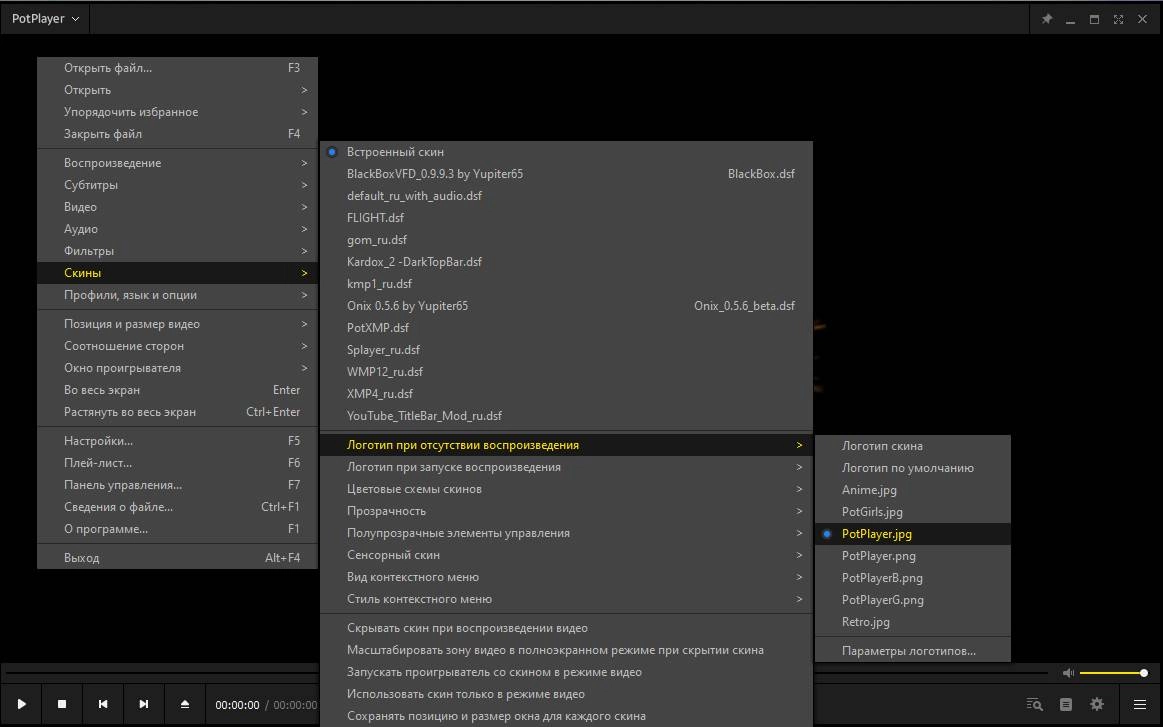Open Сенсорный скин submenu

pyautogui.click(x=567, y=555)
